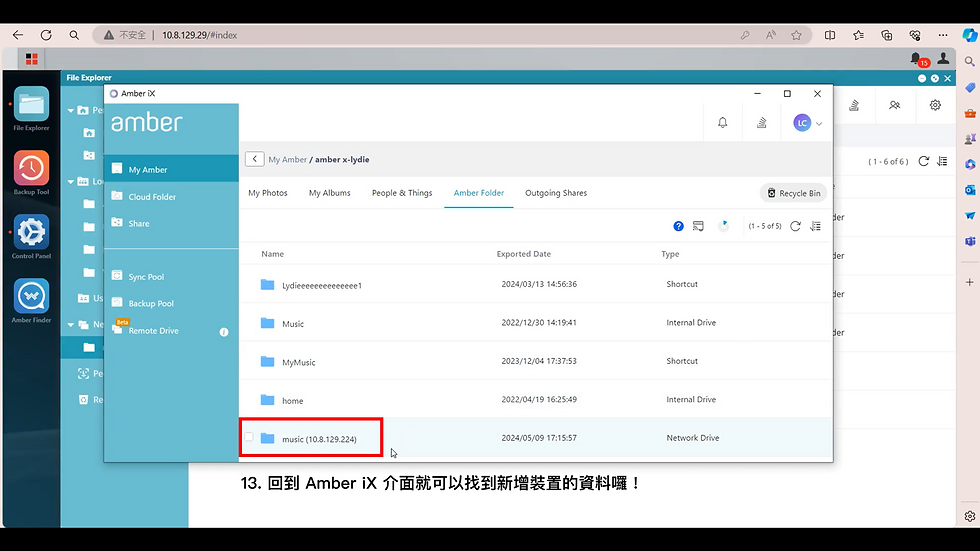Collapse the Ne... tree node
980x551 pixels.
pyautogui.click(x=71, y=324)
